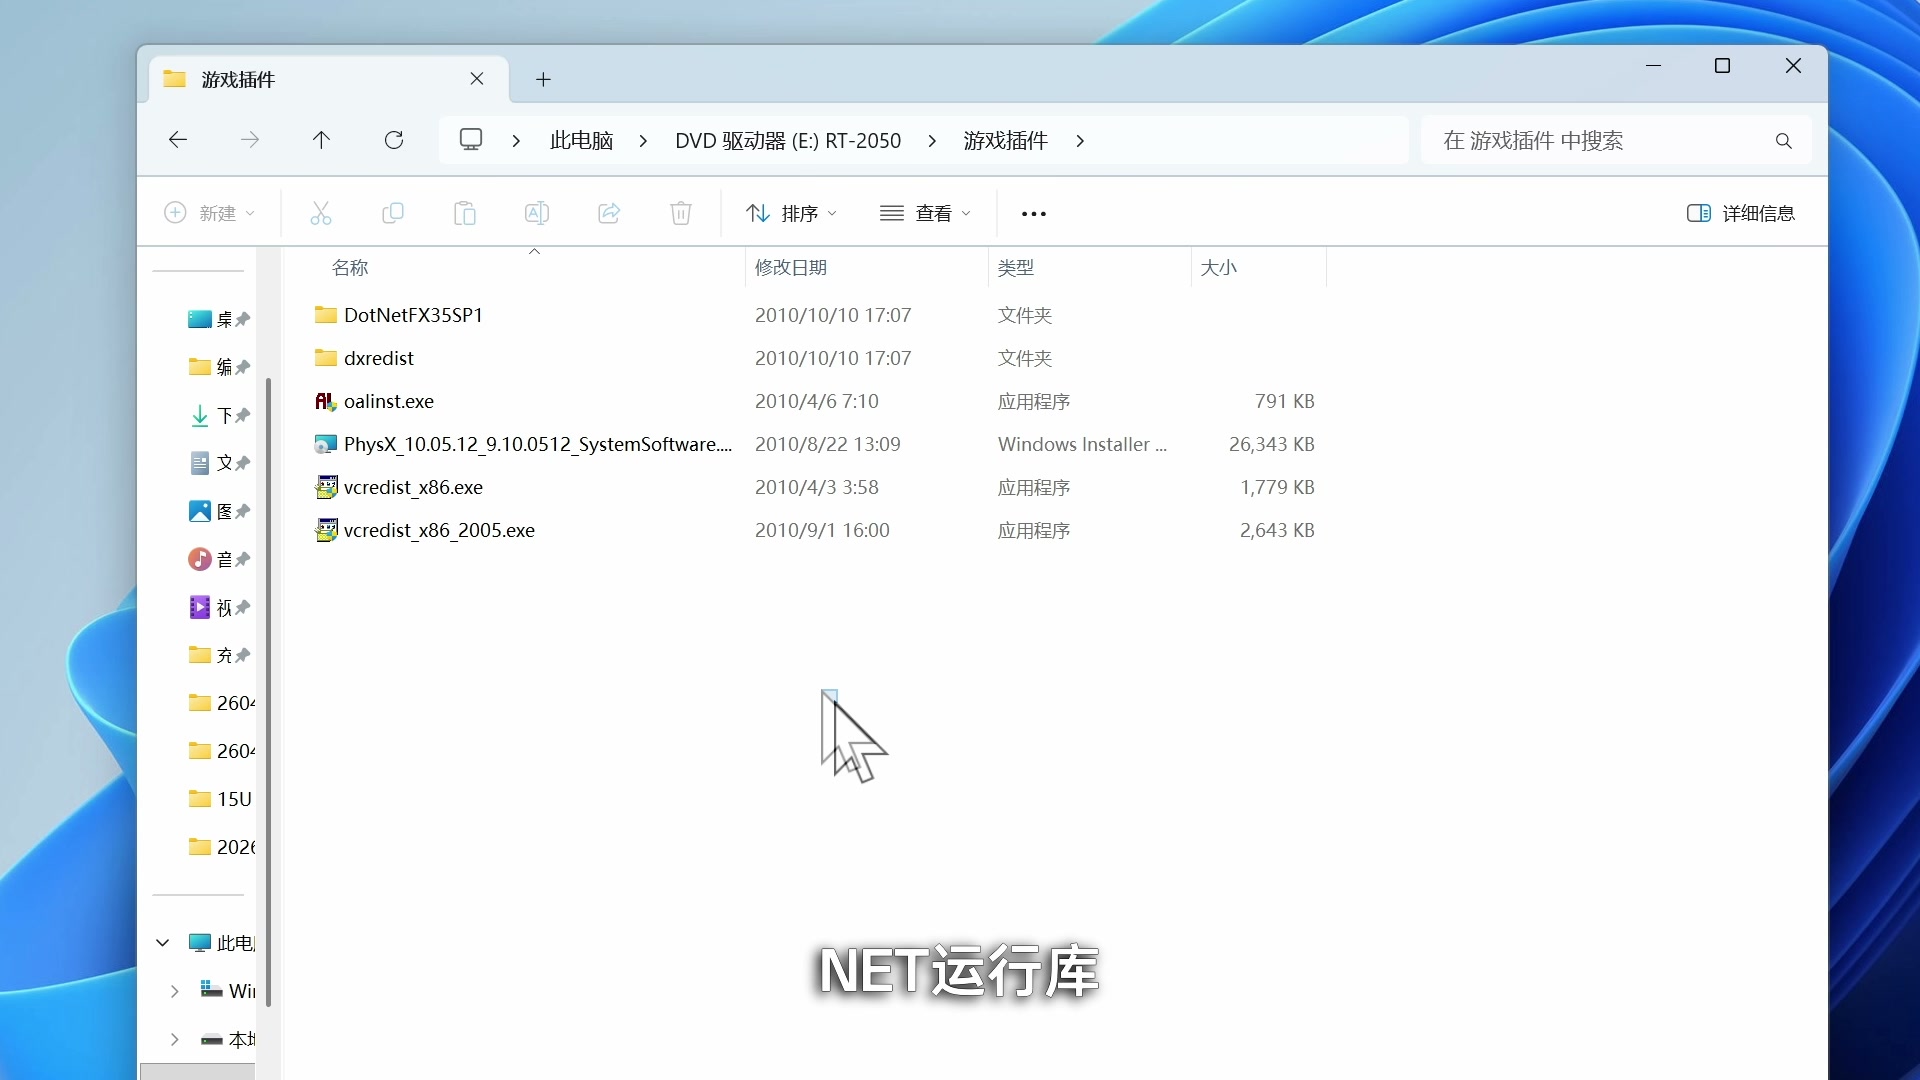Open the 排序 sort dropdown
The height and width of the screenshot is (1080, 1920).
(791, 213)
